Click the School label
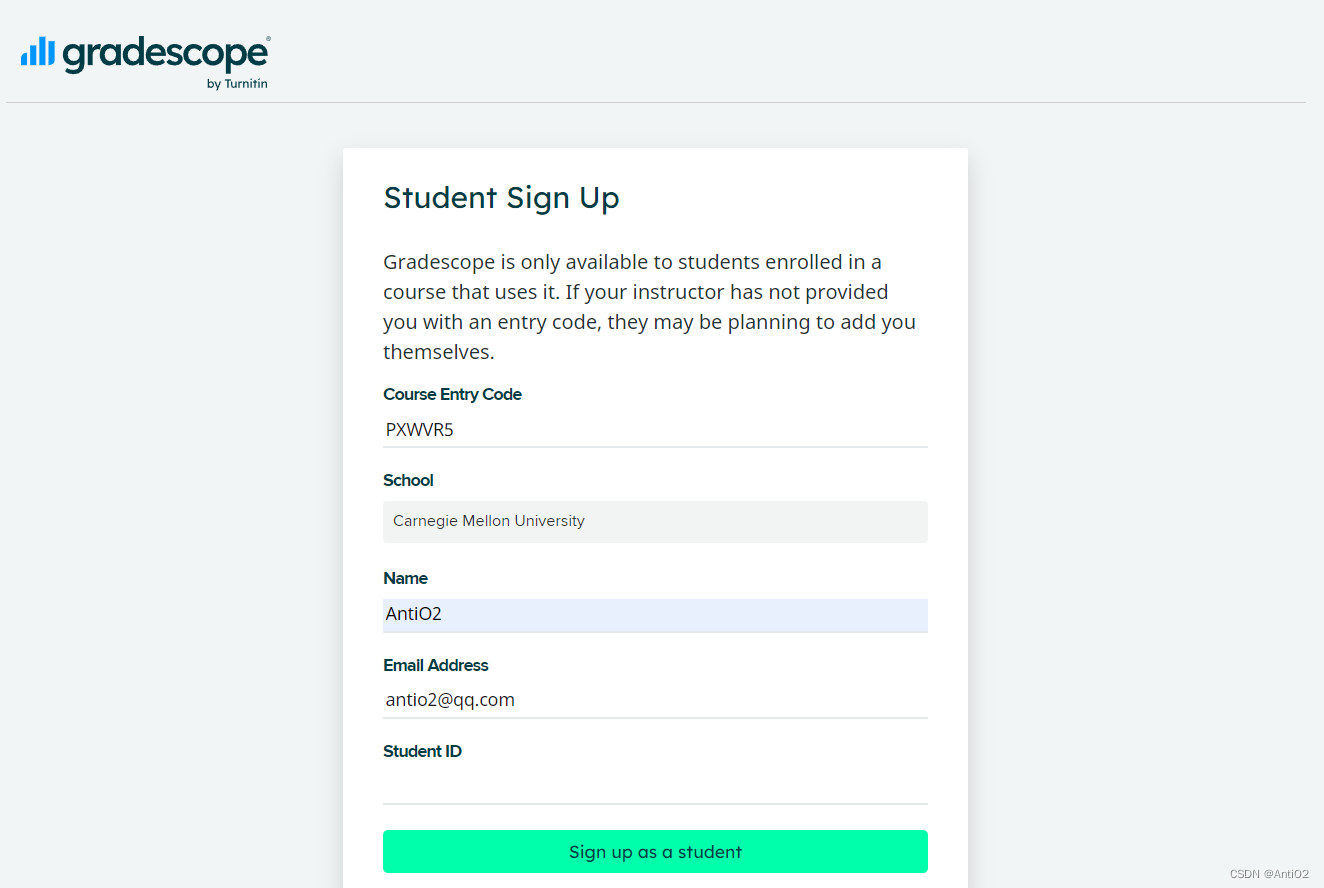 point(408,480)
